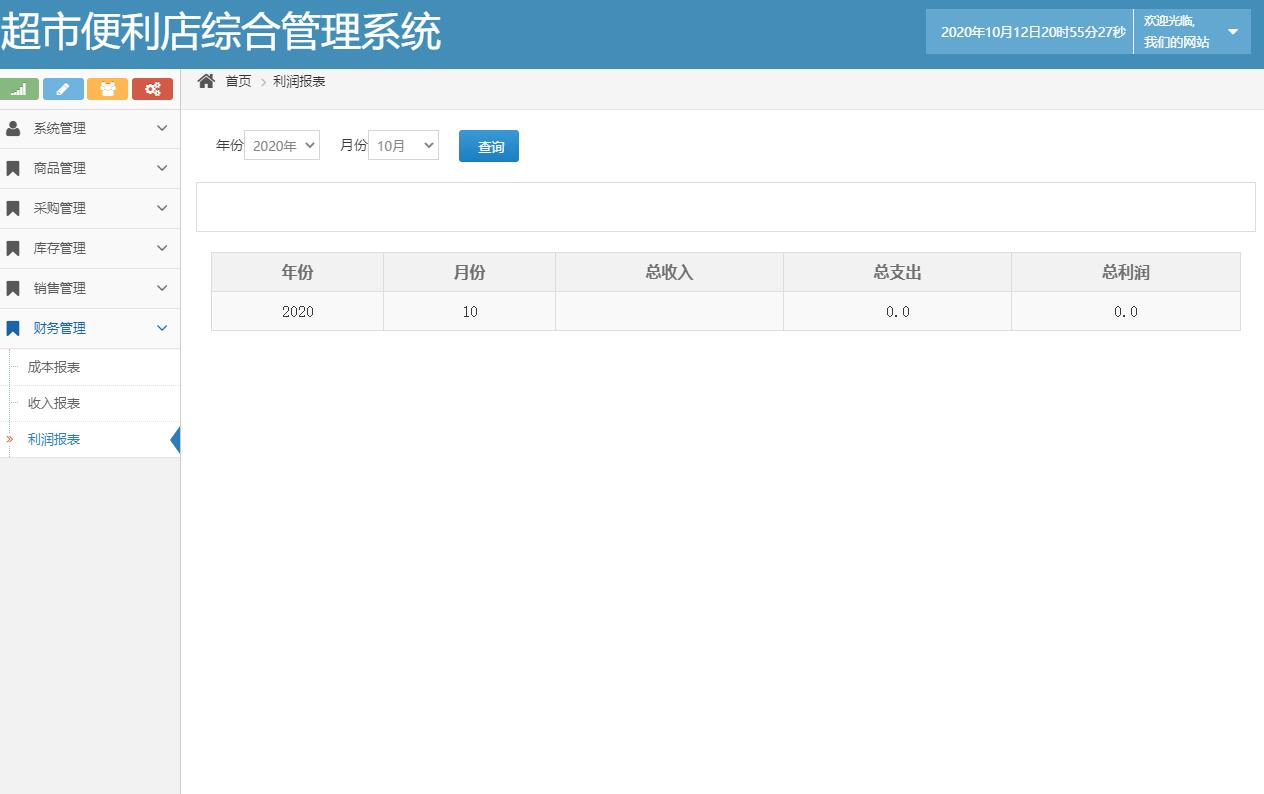Click the blue pencil edit icon
This screenshot has height=794, width=1264.
(64, 88)
